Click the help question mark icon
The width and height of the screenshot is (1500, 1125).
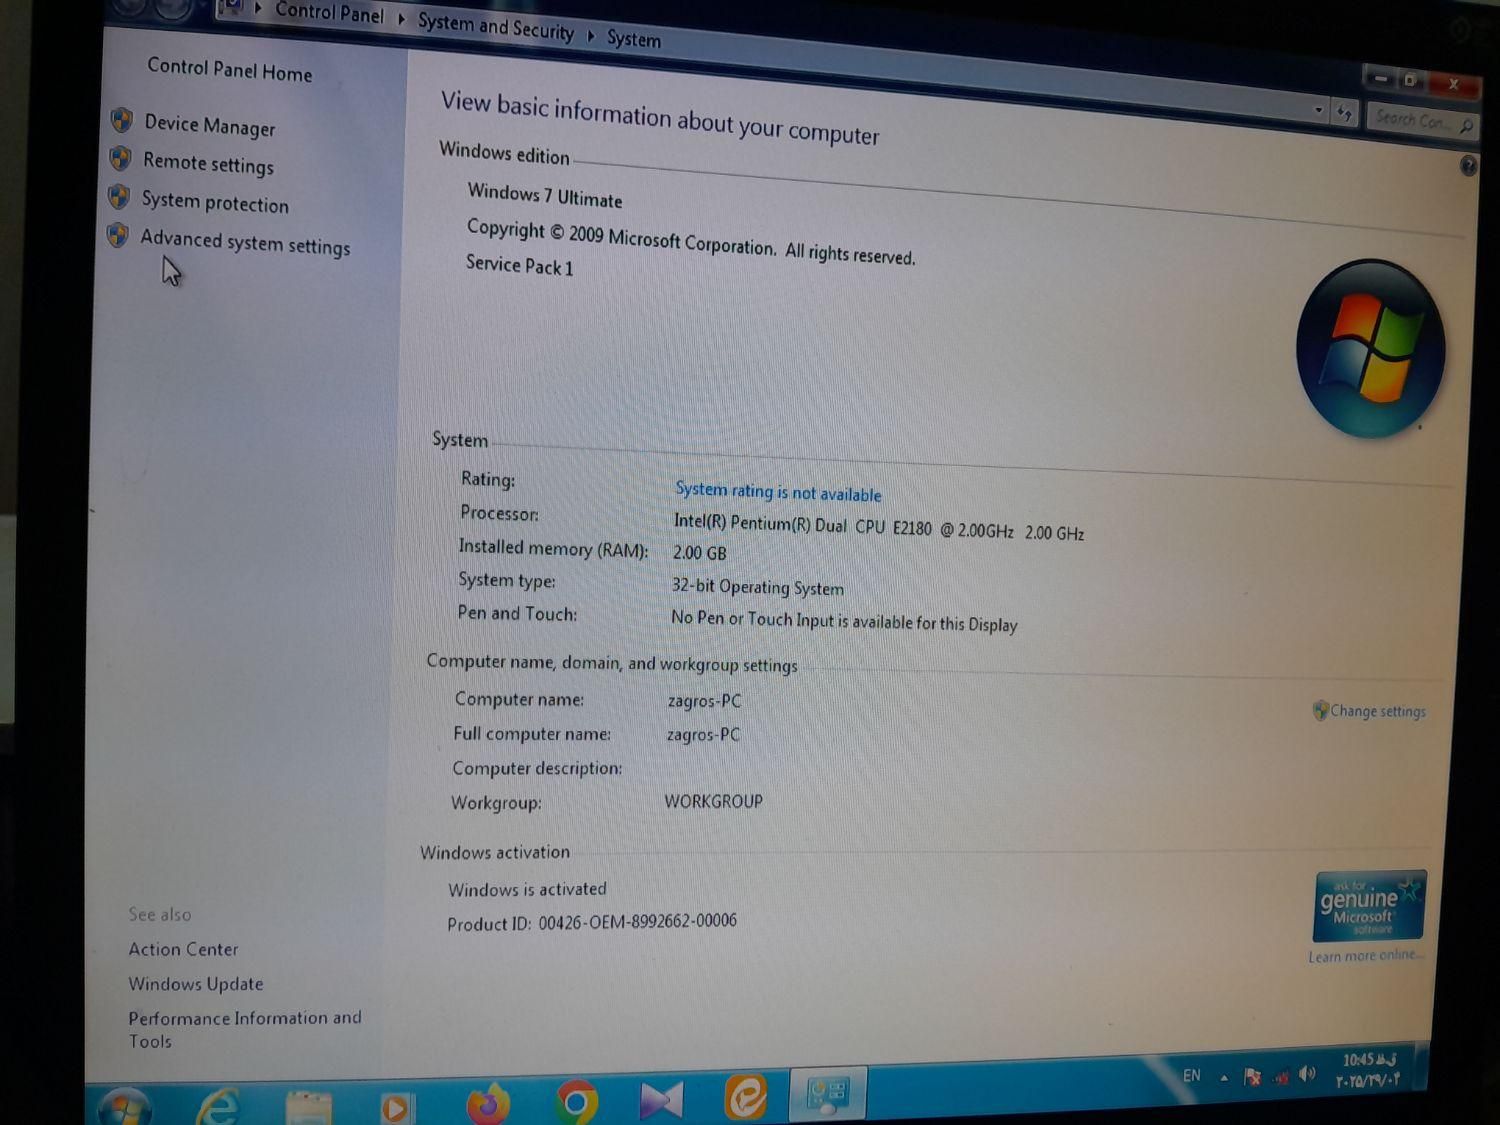pos(1468,166)
